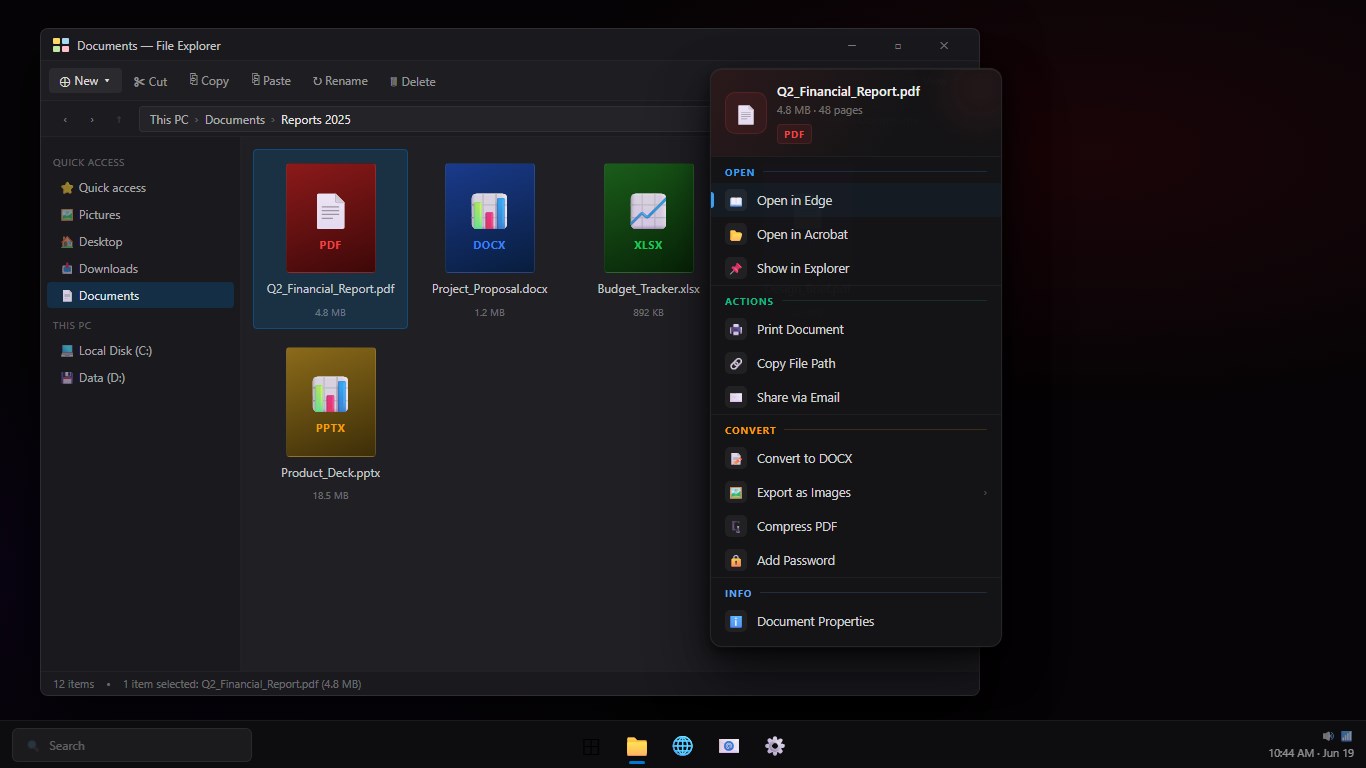Image resolution: width=1366 pixels, height=768 pixels.
Task: Go forward with the right arrow
Action: tap(92, 120)
